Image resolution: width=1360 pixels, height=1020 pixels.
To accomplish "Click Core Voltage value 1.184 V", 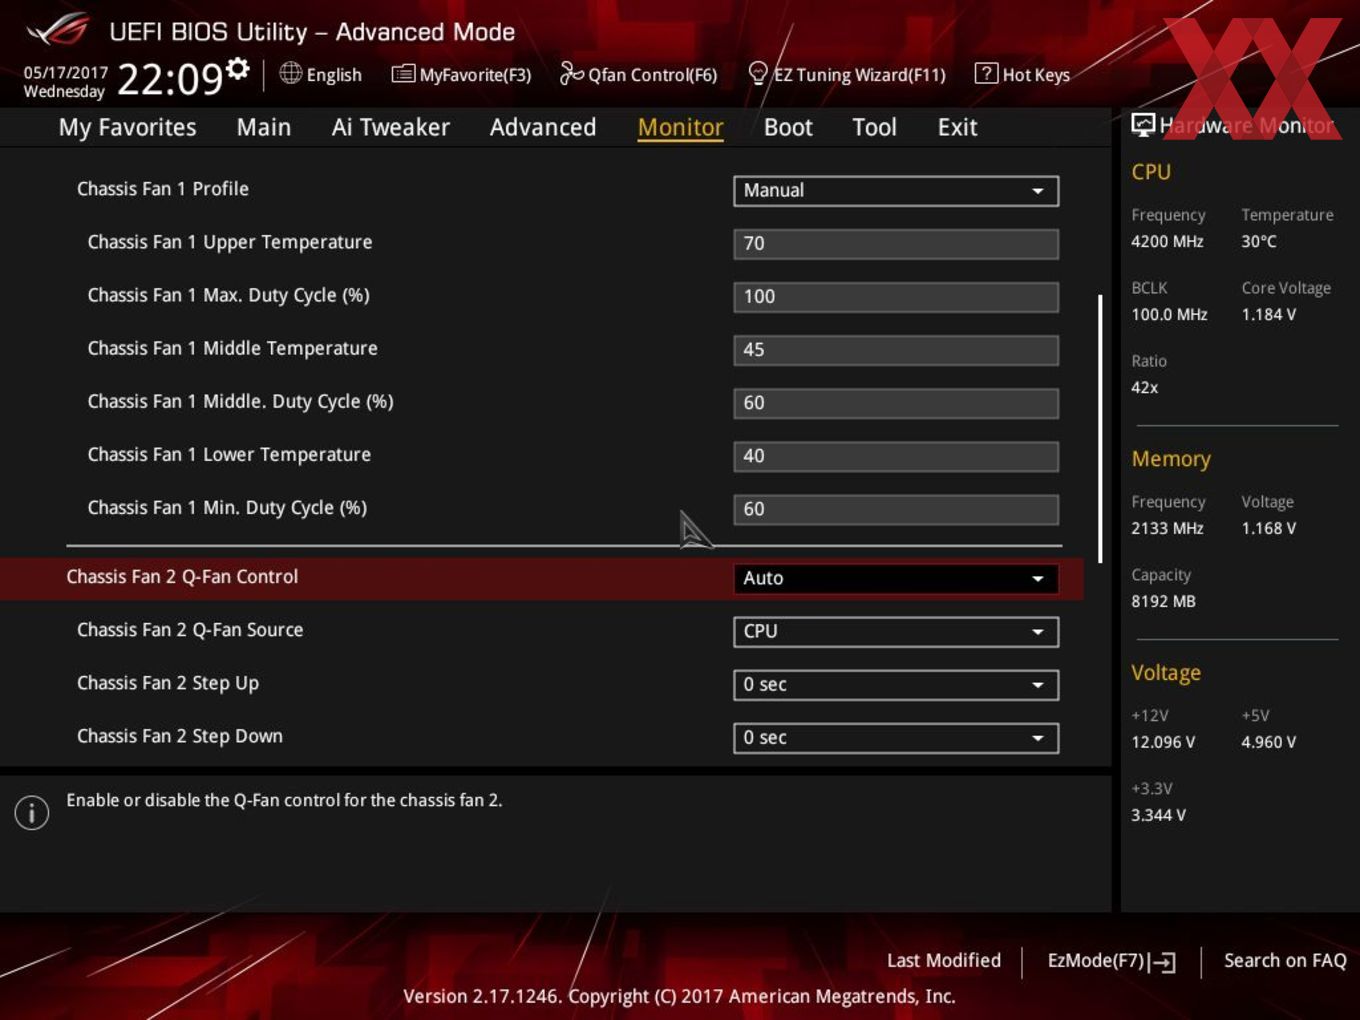I will [x=1268, y=314].
